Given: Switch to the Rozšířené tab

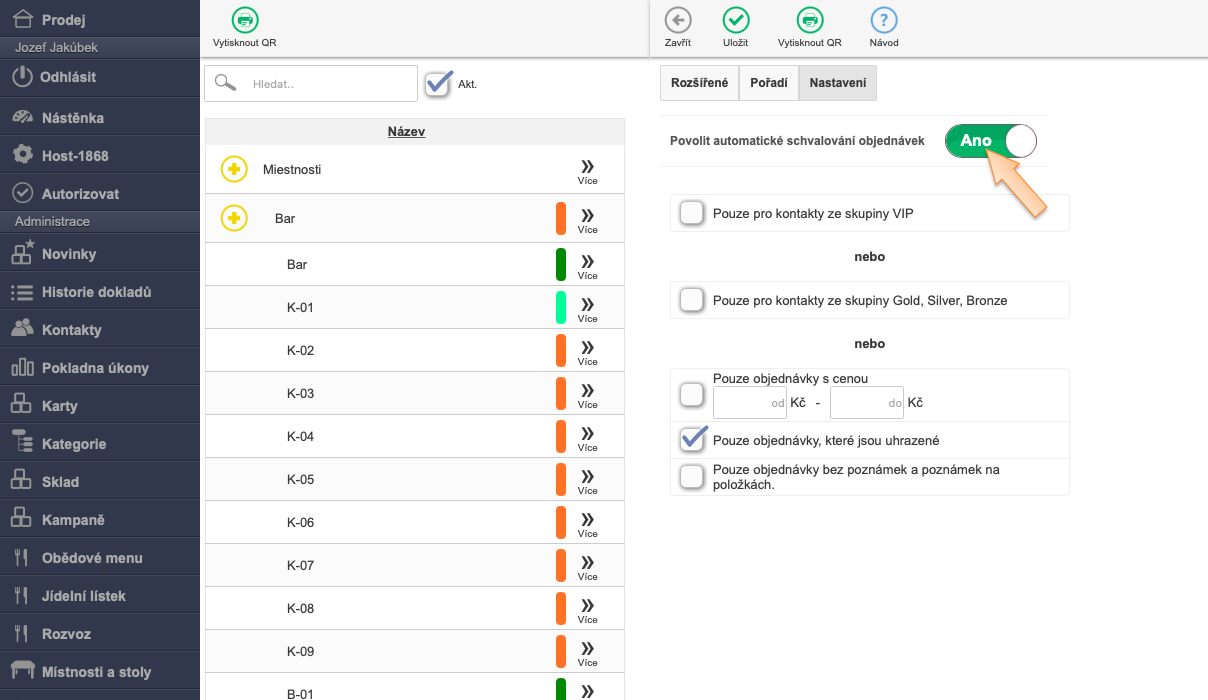Looking at the screenshot, I should (699, 83).
